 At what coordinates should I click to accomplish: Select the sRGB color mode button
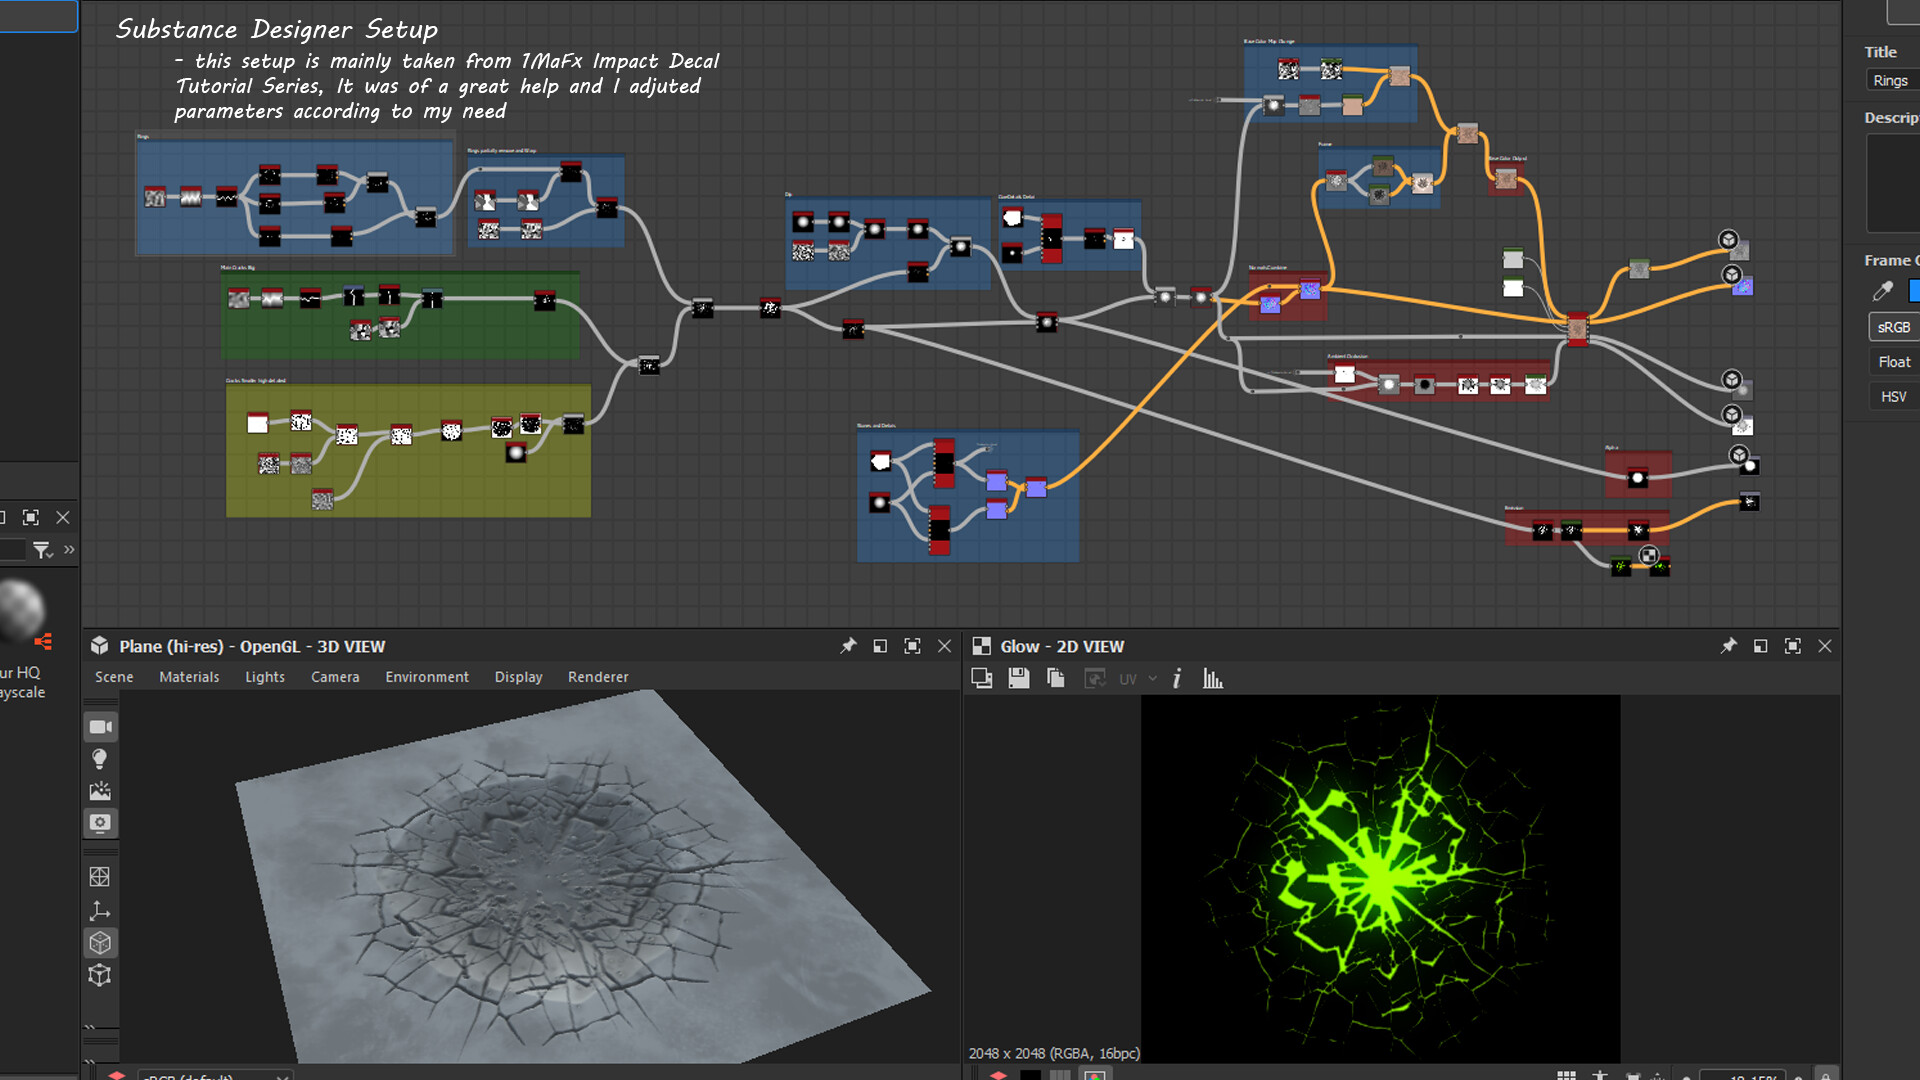pos(1893,327)
